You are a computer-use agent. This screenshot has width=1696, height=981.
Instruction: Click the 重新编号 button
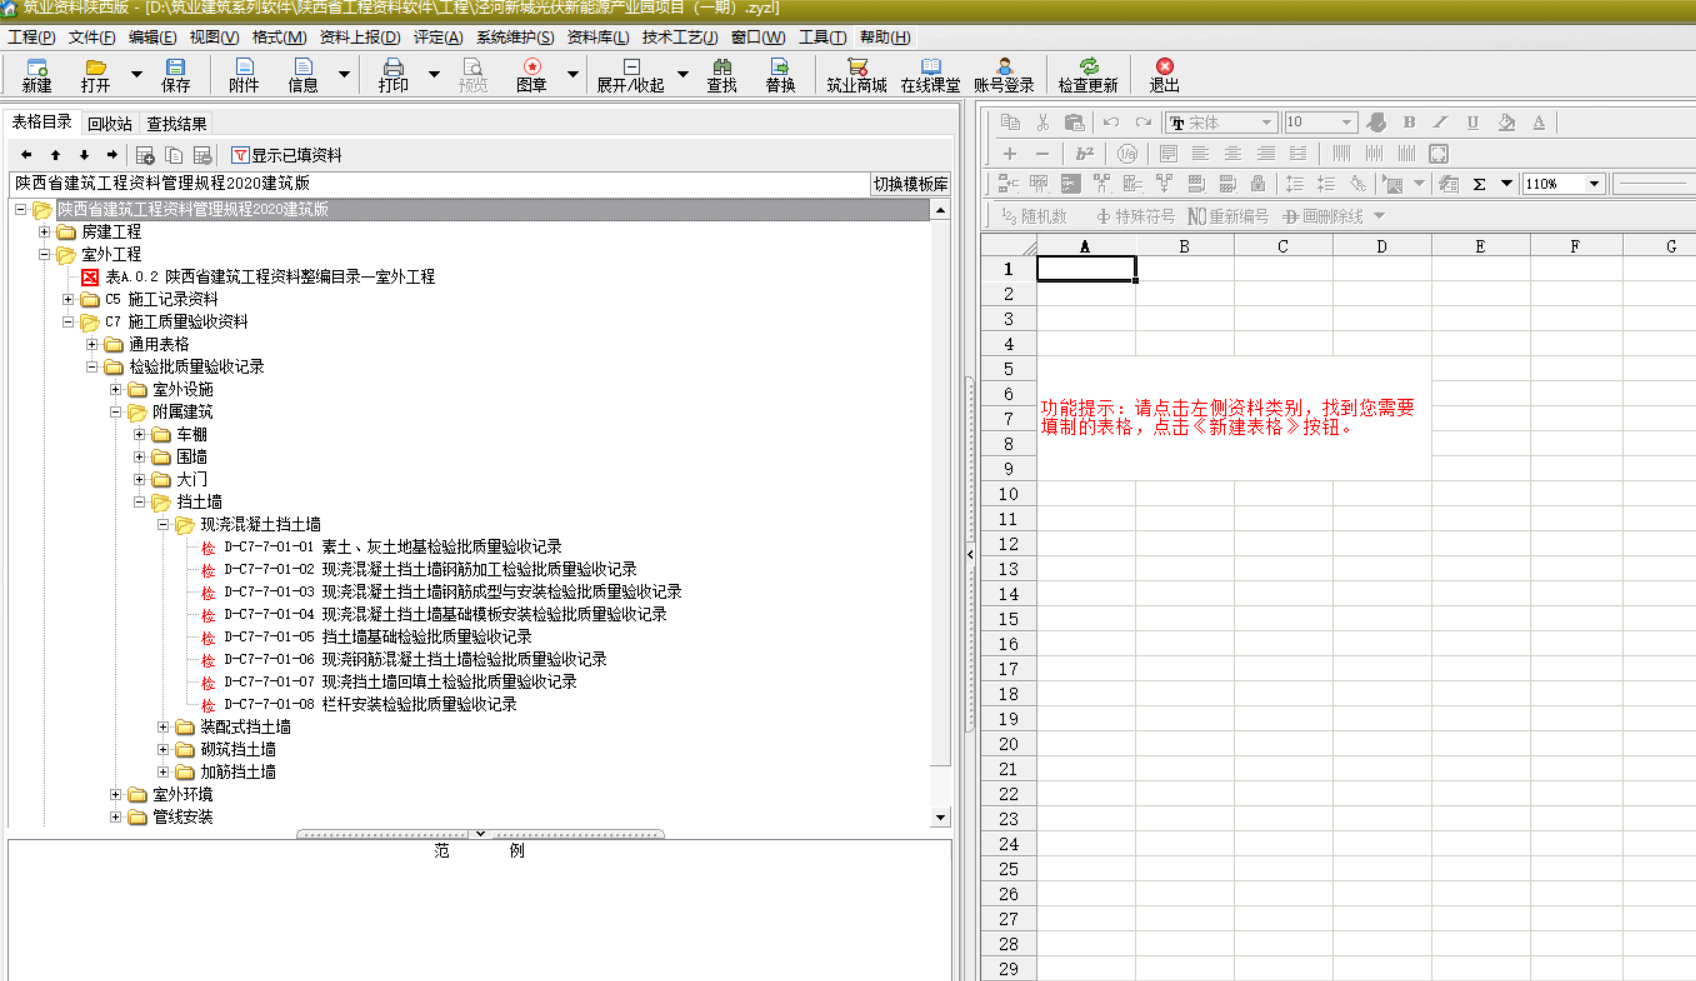(1229, 216)
